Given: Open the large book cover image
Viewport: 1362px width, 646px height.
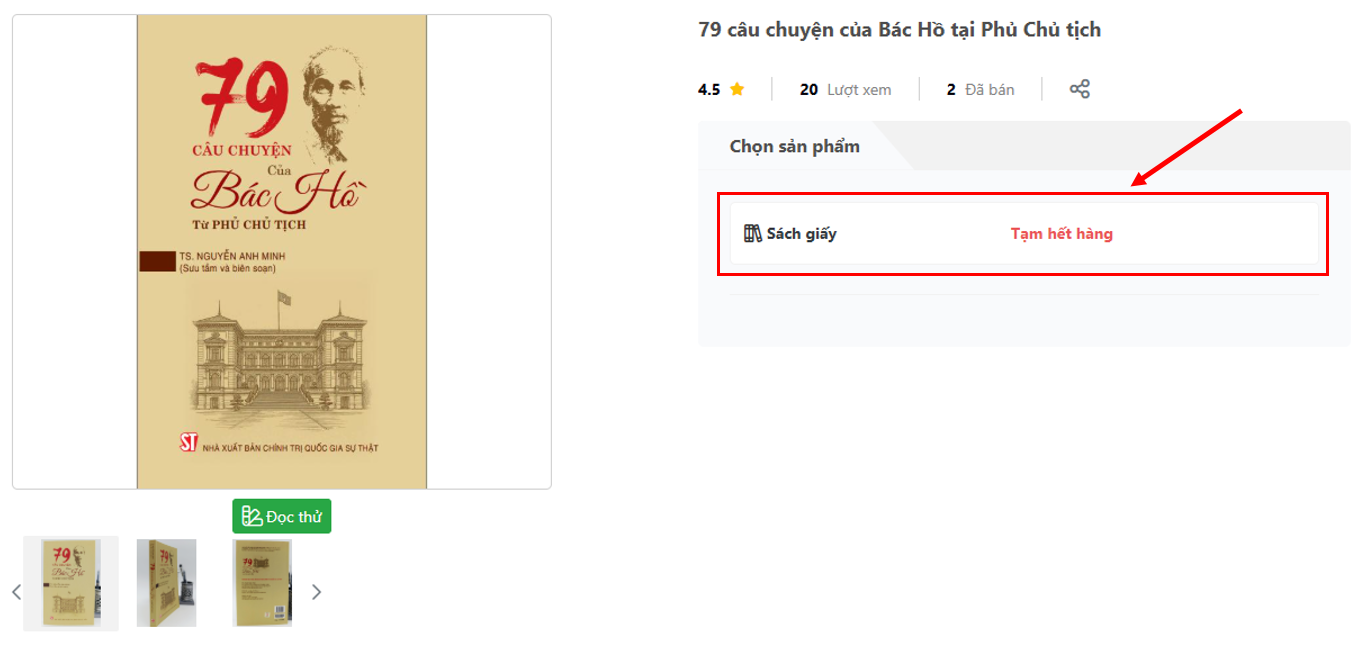Looking at the screenshot, I should 282,252.
